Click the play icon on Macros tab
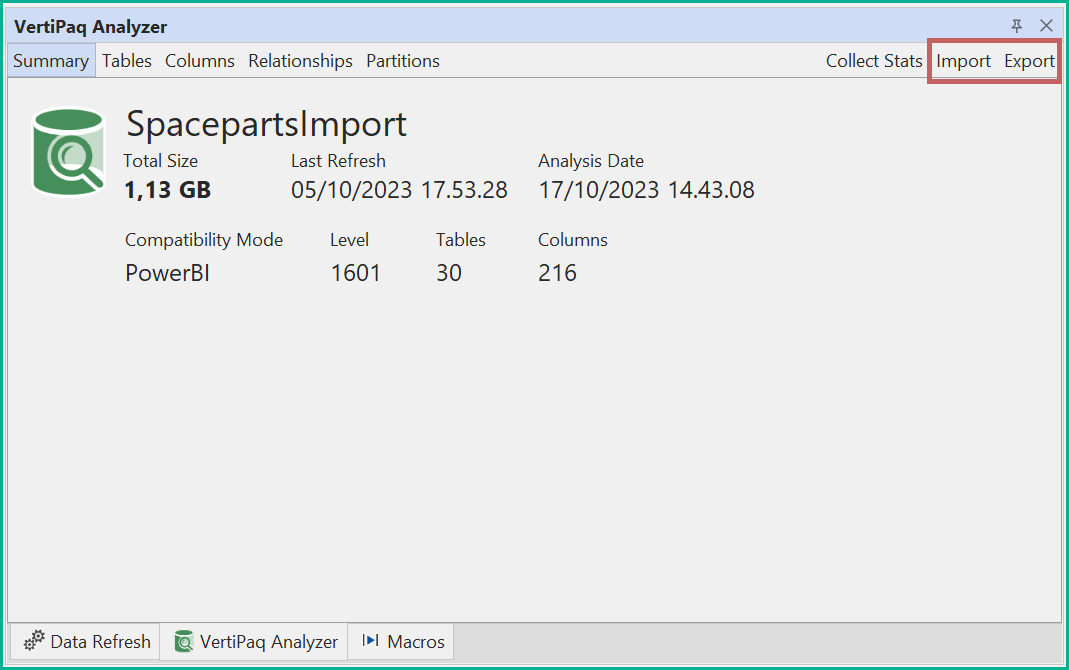The width and height of the screenshot is (1069, 670). click(370, 641)
